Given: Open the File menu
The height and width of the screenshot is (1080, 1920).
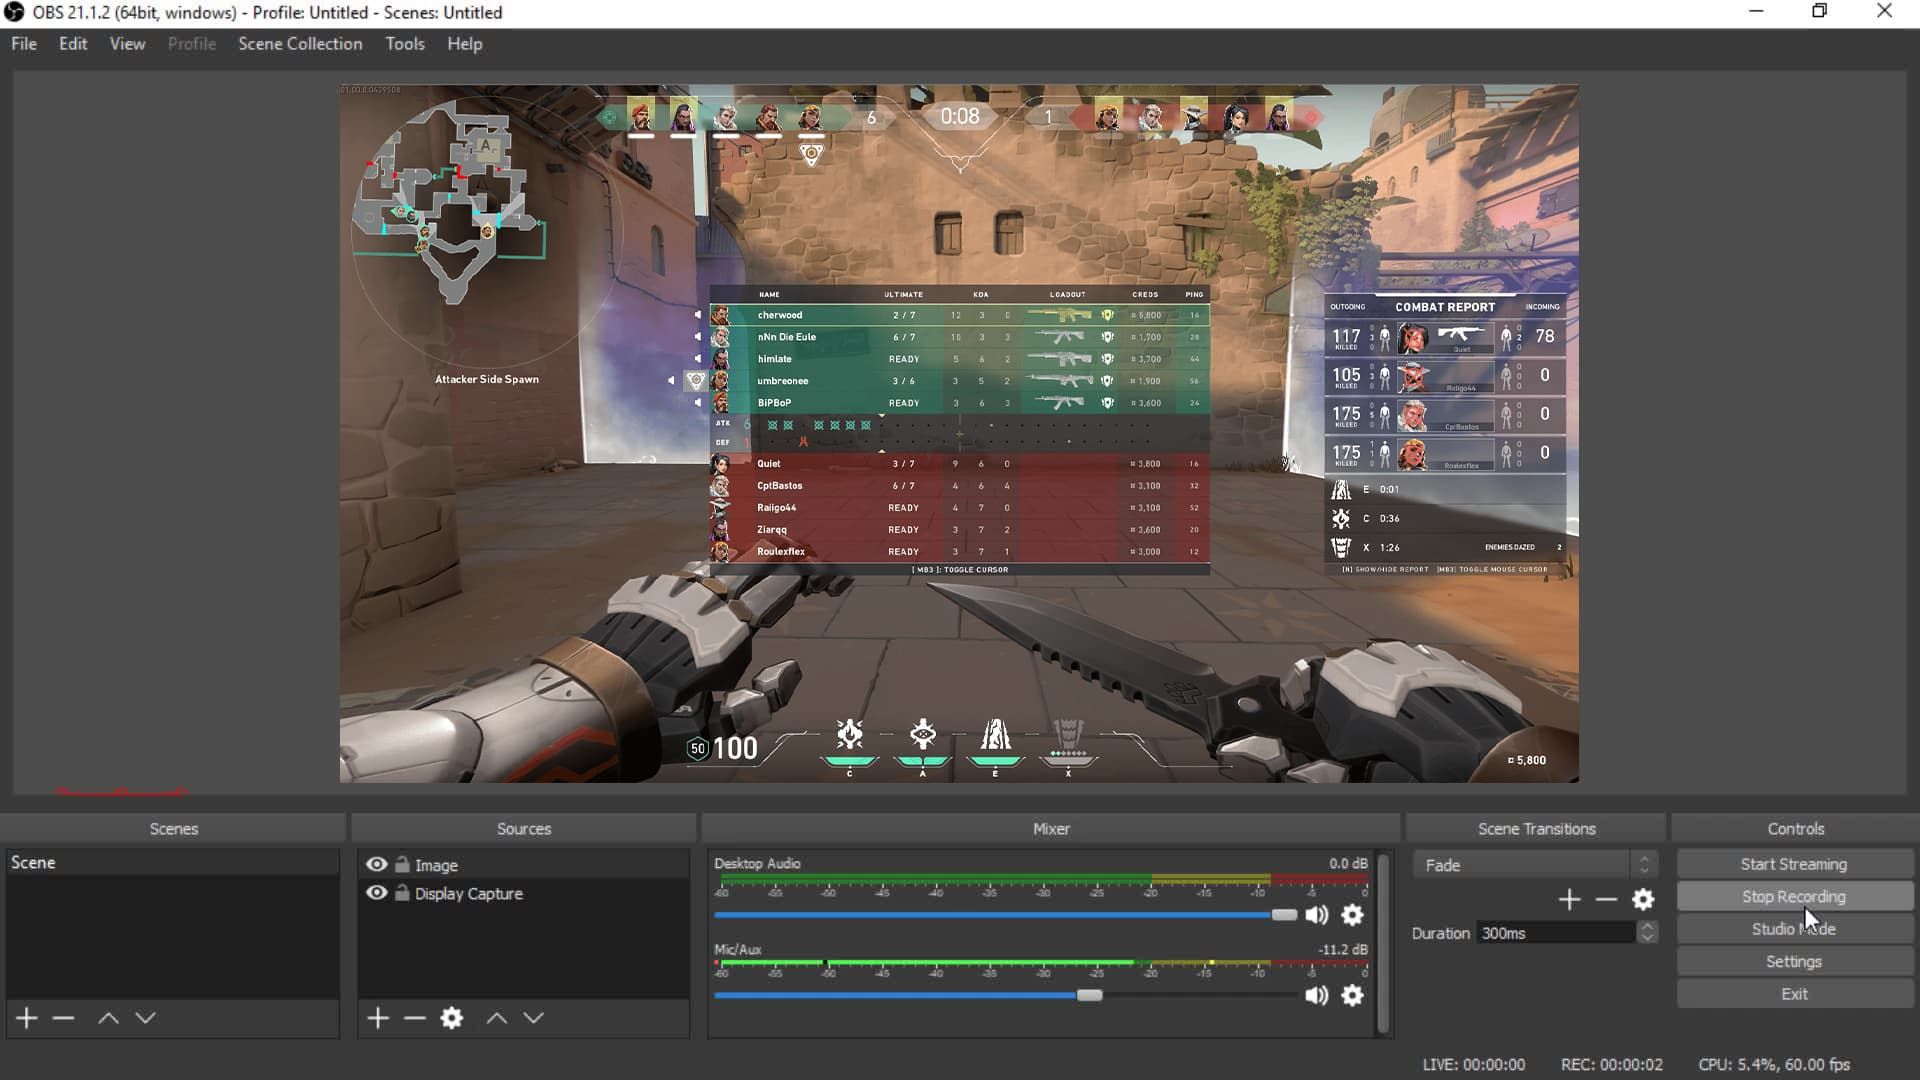Looking at the screenshot, I should [24, 44].
